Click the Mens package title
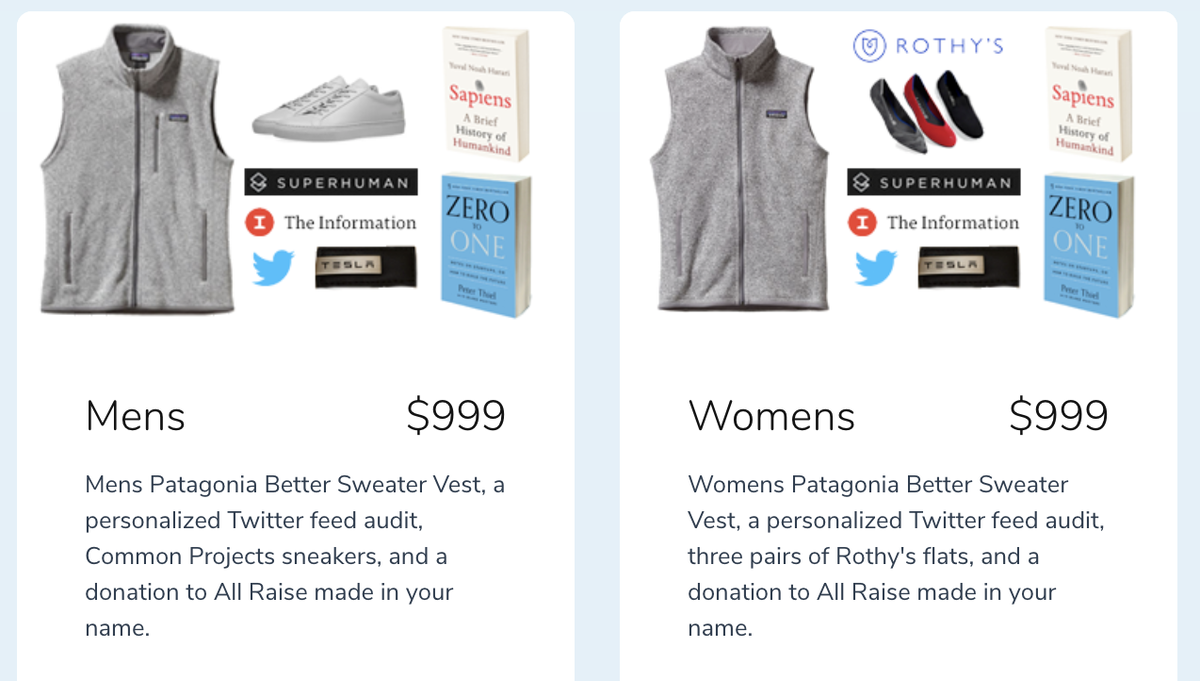1200x681 pixels. tap(135, 416)
